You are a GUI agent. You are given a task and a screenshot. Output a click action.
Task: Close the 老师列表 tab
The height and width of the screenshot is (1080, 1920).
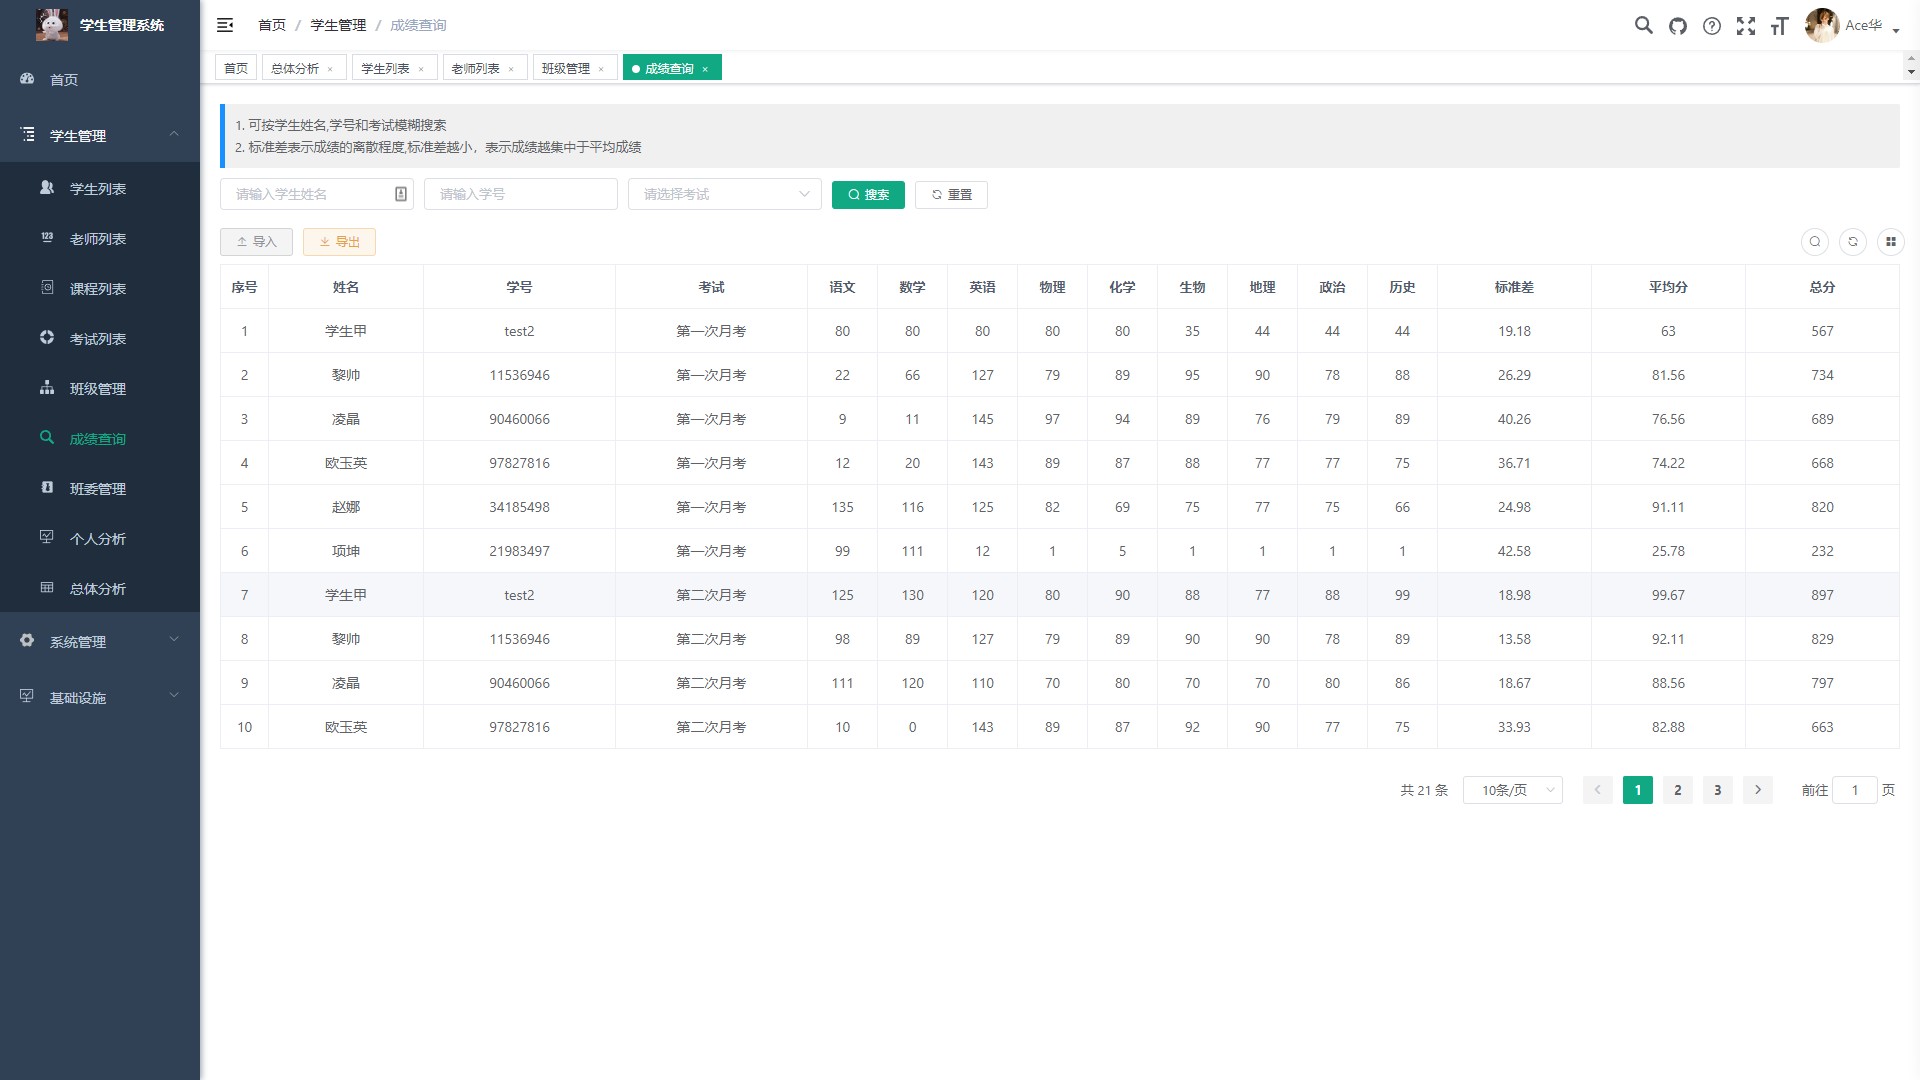click(511, 69)
